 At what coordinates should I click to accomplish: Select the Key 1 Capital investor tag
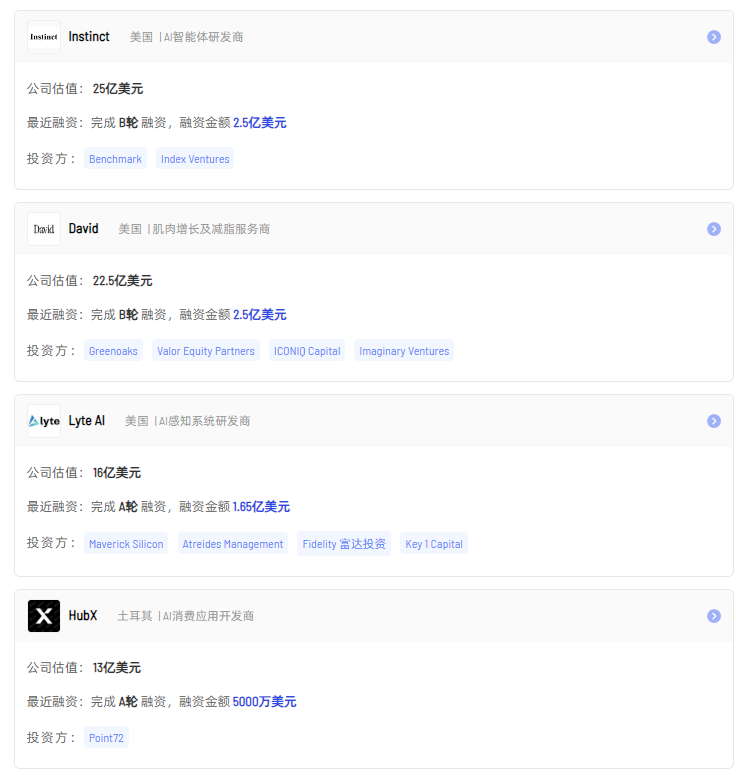434,544
